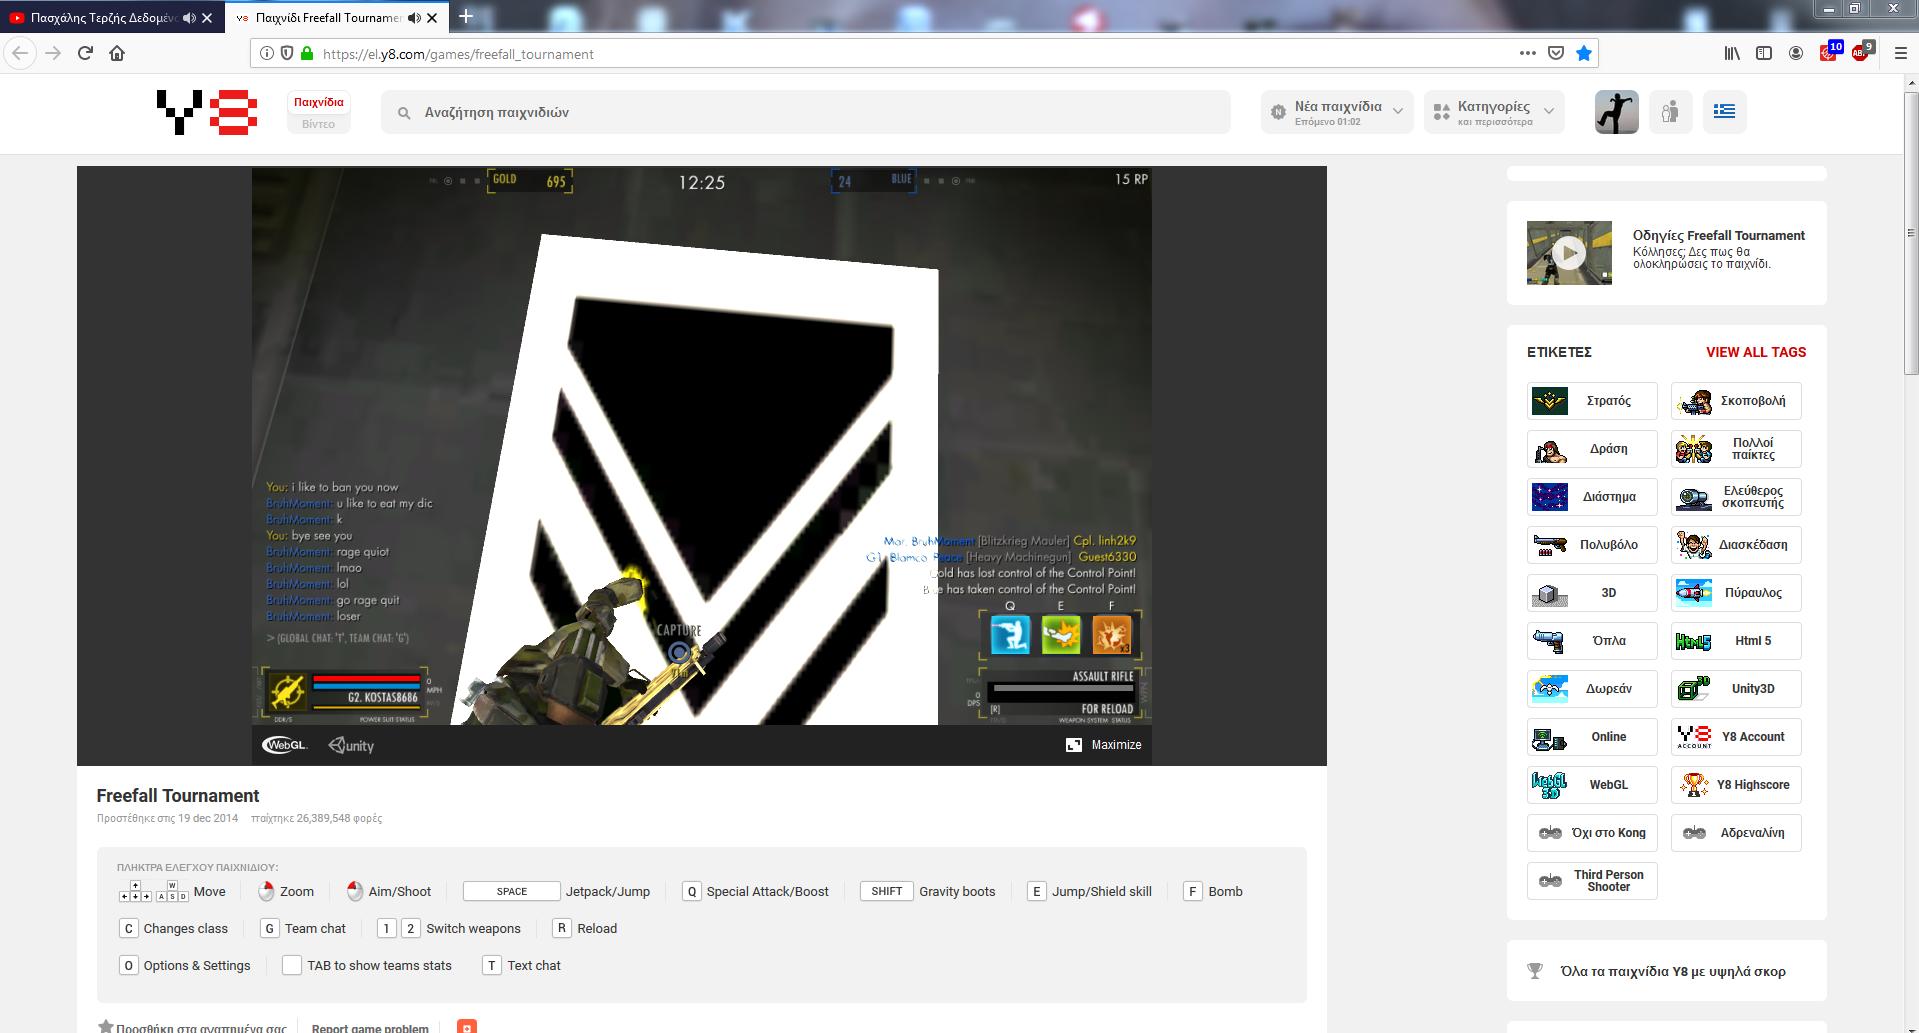Click the WebGL logo under the game
Image resolution: width=1919 pixels, height=1033 pixels.
point(285,745)
